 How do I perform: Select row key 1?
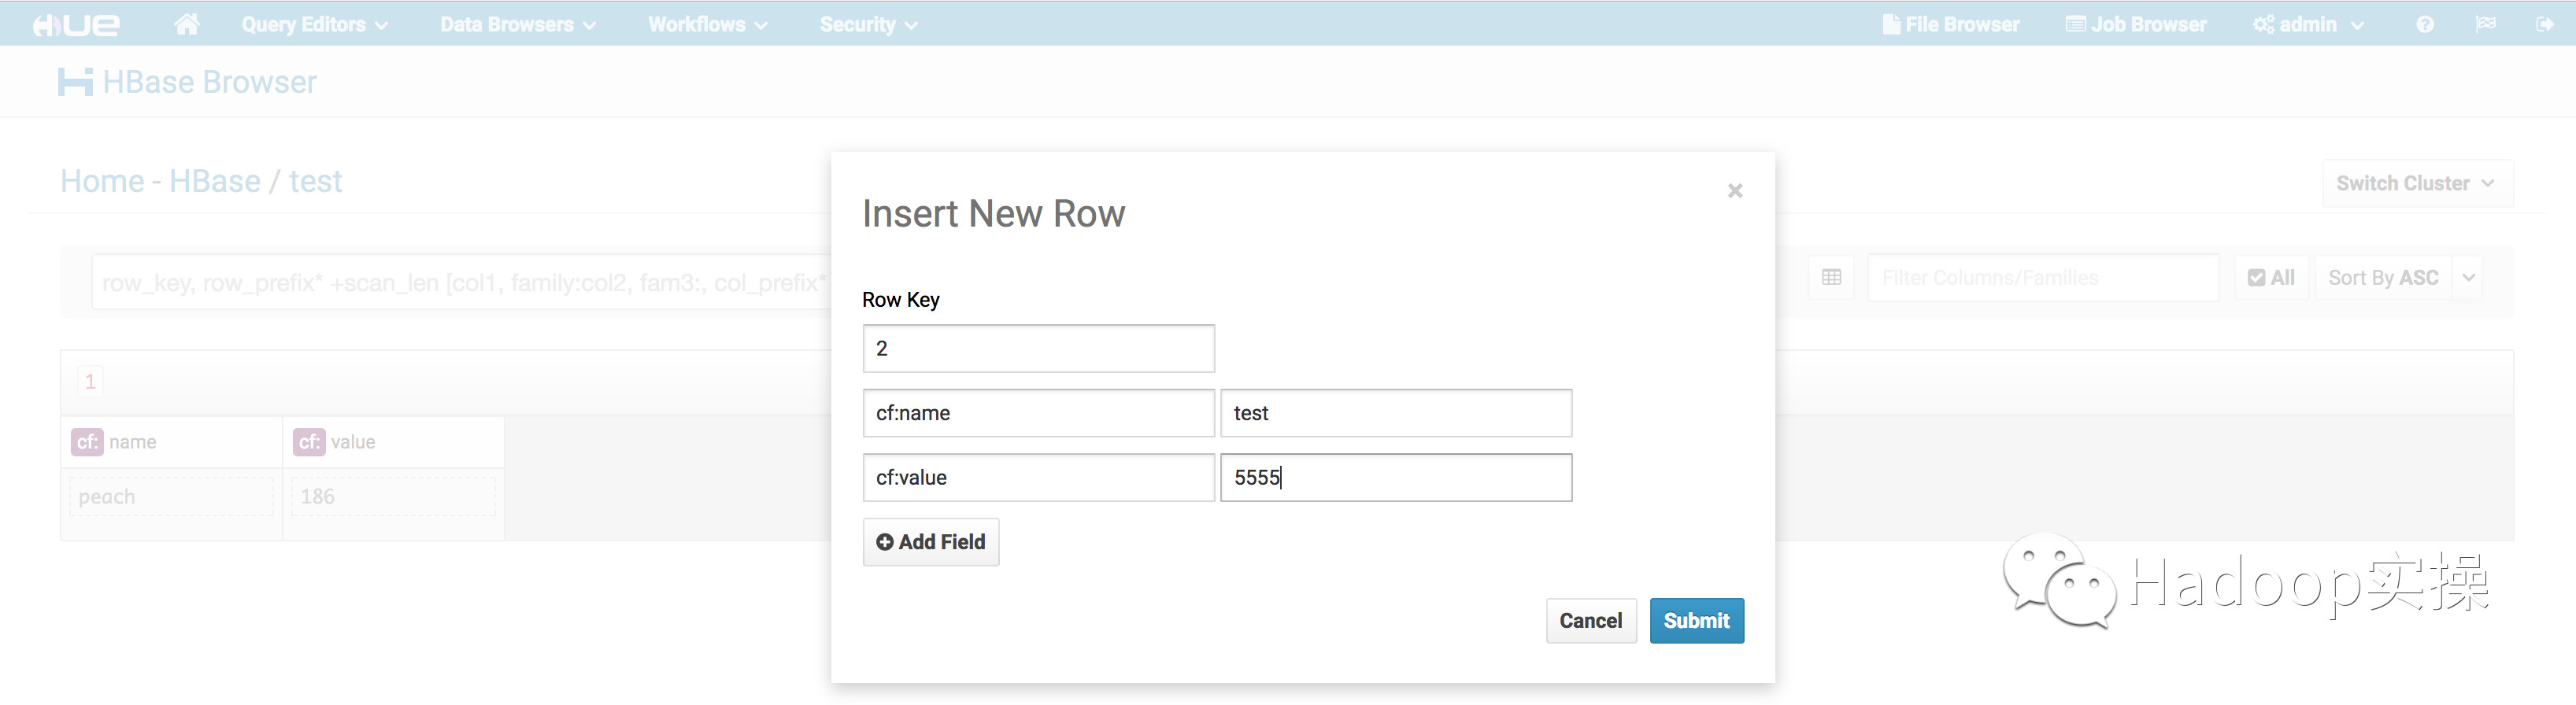click(90, 381)
